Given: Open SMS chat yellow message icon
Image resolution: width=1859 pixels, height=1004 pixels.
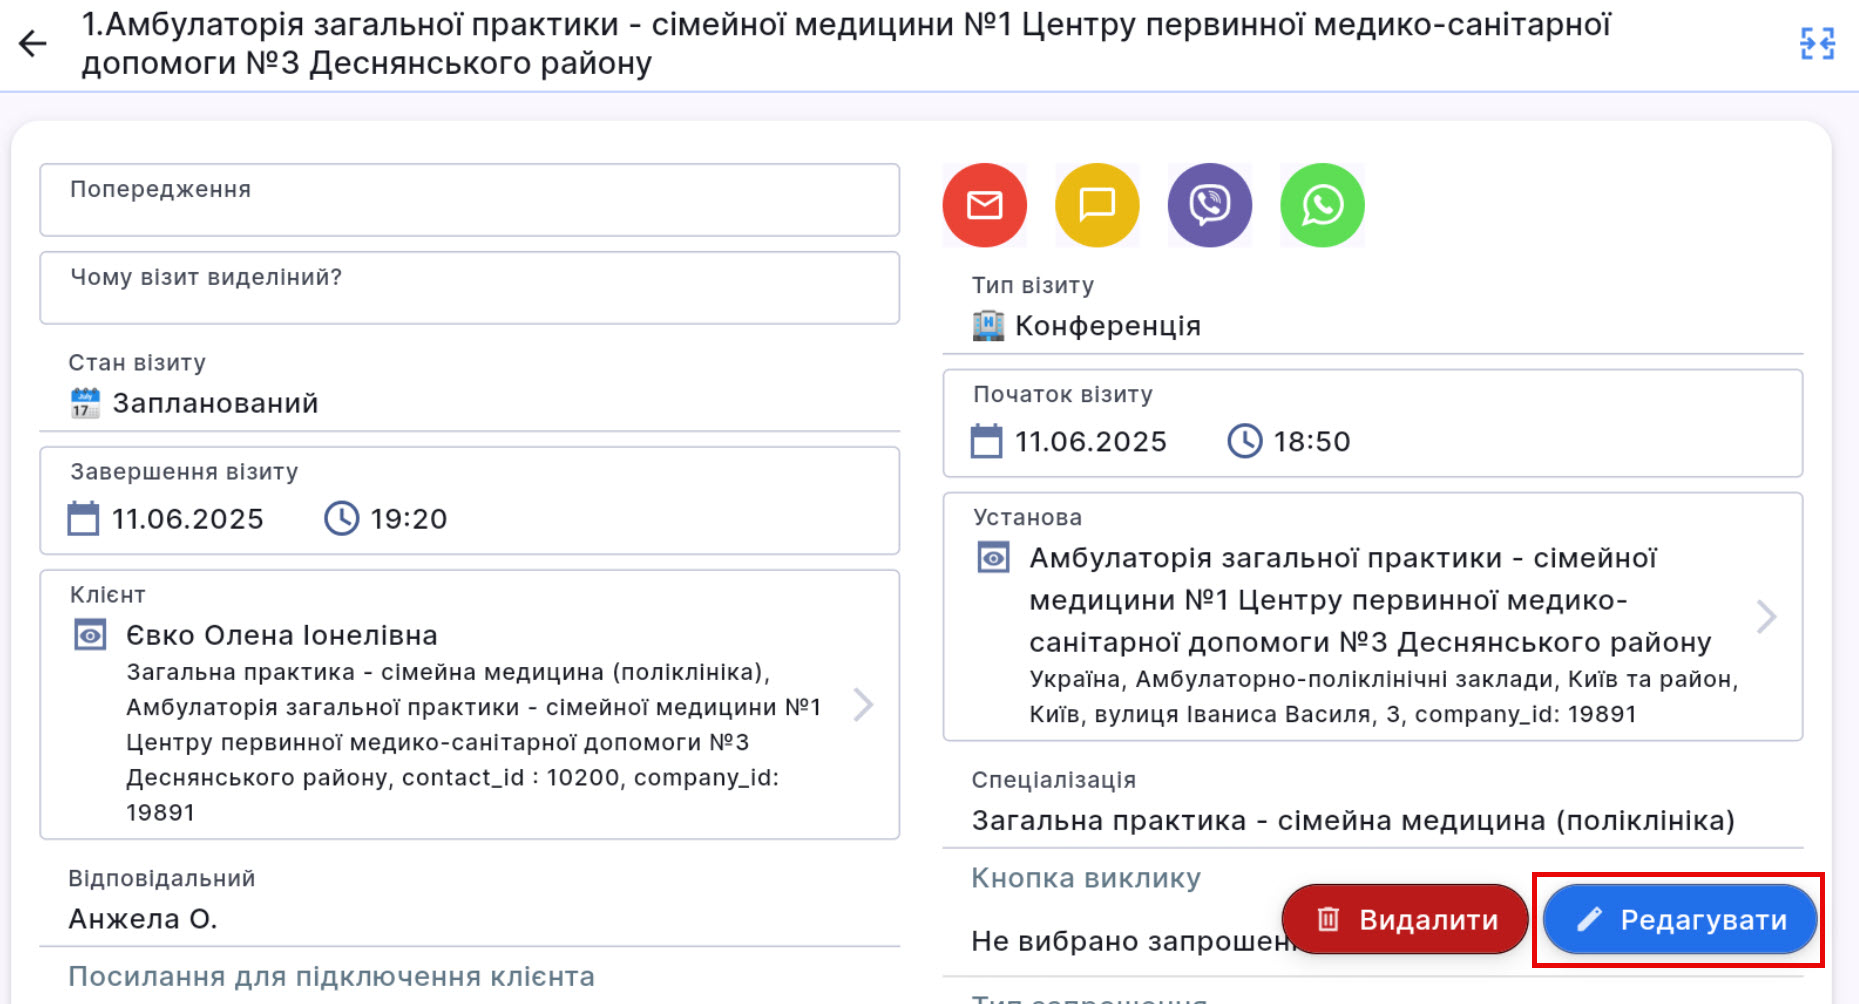Looking at the screenshot, I should point(1097,205).
